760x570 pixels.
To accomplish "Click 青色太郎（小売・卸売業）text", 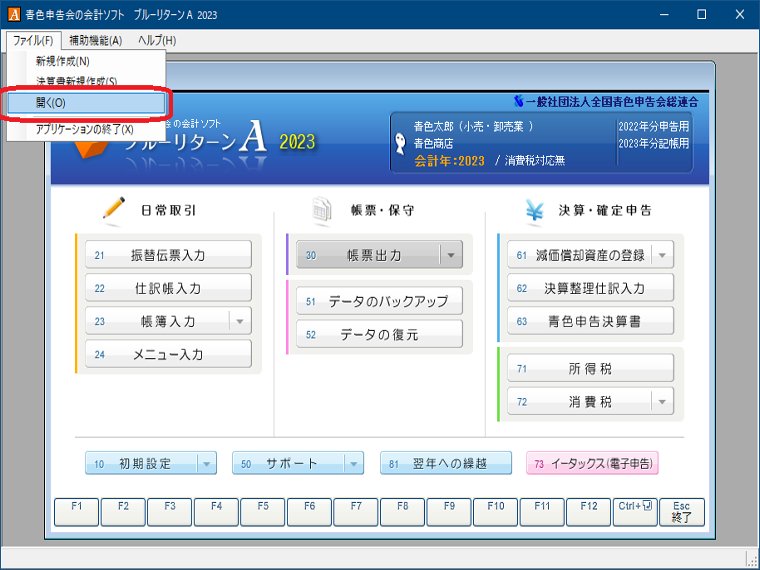I will [473, 127].
